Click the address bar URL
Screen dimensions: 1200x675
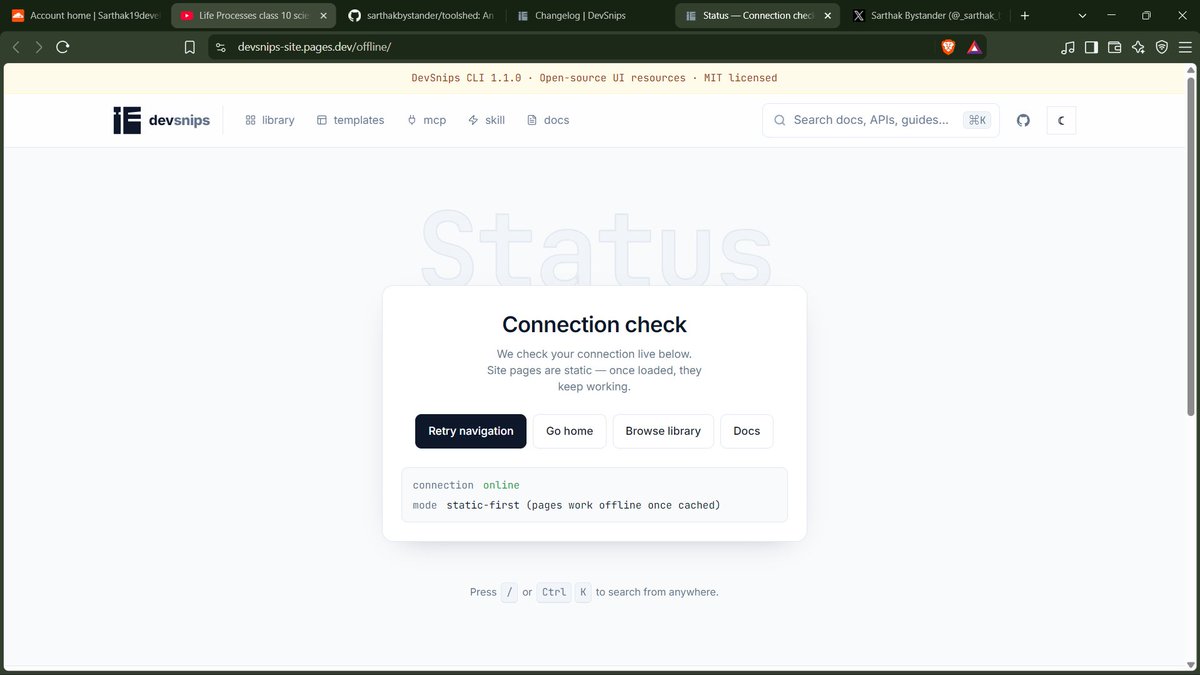pyautogui.click(x=314, y=47)
